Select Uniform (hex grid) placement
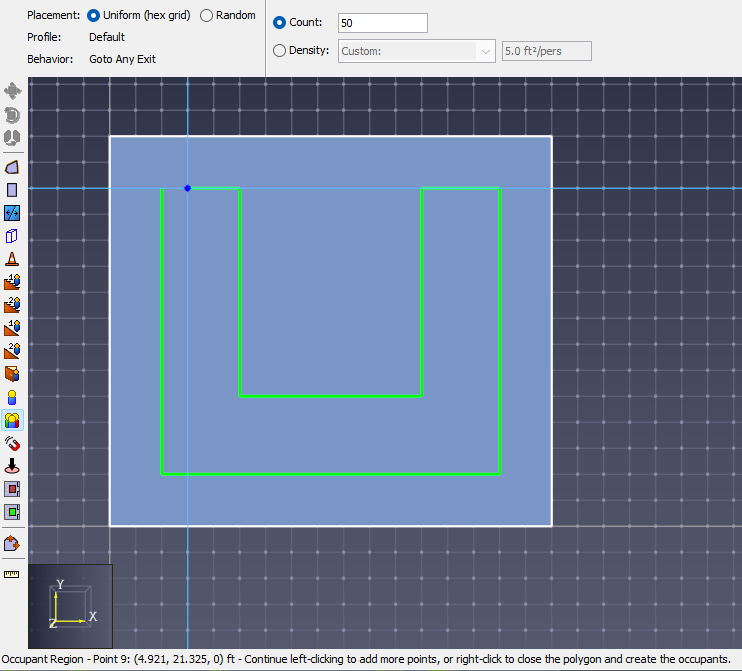The height and width of the screenshot is (671, 742). coord(139,15)
